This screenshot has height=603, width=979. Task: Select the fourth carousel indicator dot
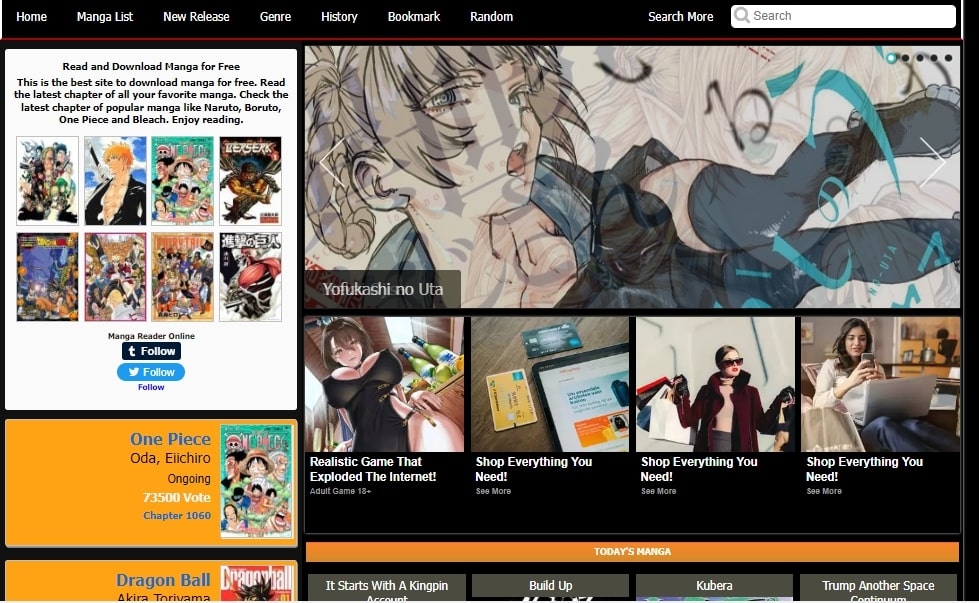coord(934,57)
